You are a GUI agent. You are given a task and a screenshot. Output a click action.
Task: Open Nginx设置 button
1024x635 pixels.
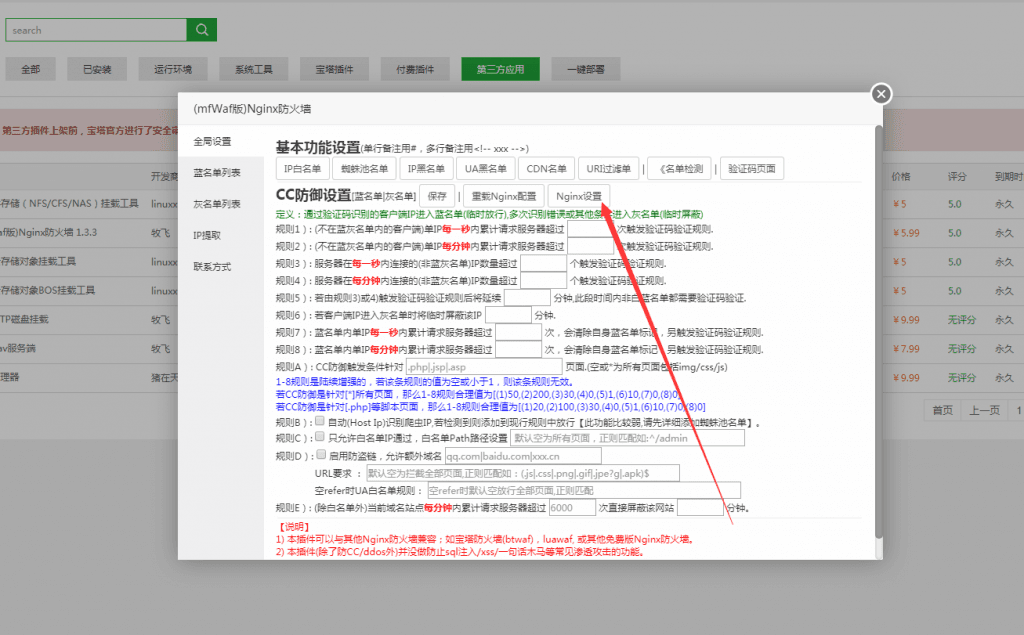[579, 195]
